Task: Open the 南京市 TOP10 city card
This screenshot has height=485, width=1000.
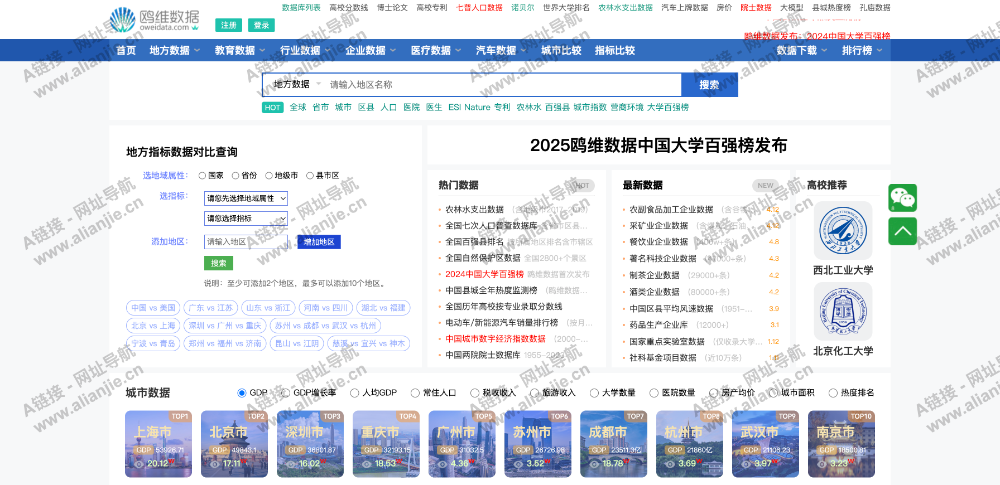Action: (x=841, y=444)
